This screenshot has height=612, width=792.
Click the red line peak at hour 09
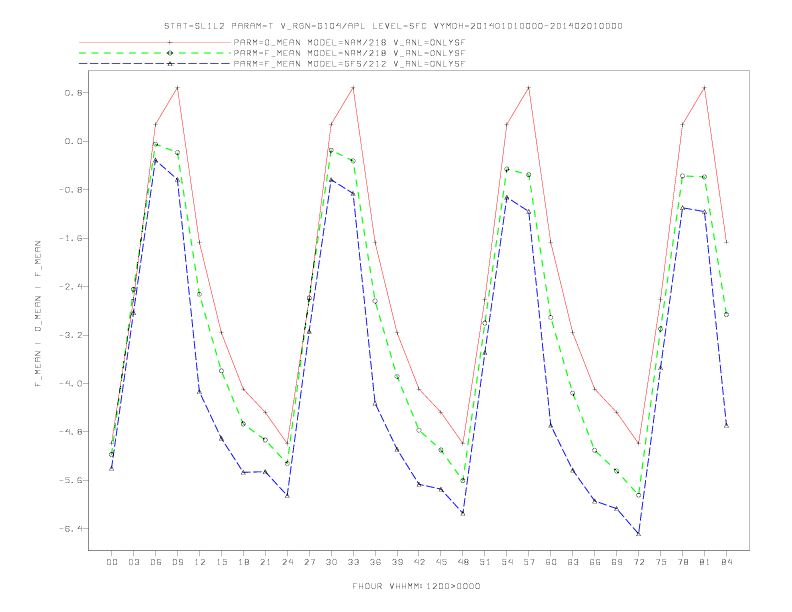[177, 88]
